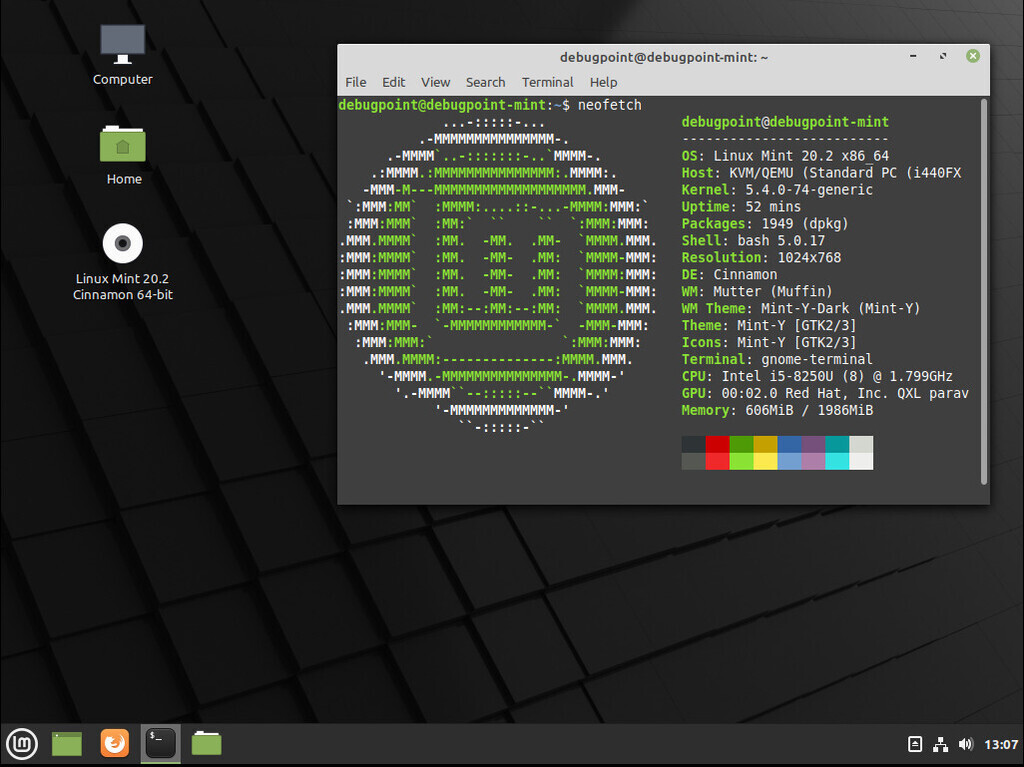Image resolution: width=1024 pixels, height=767 pixels.
Task: Launch Firefox from the panel
Action: 114,743
